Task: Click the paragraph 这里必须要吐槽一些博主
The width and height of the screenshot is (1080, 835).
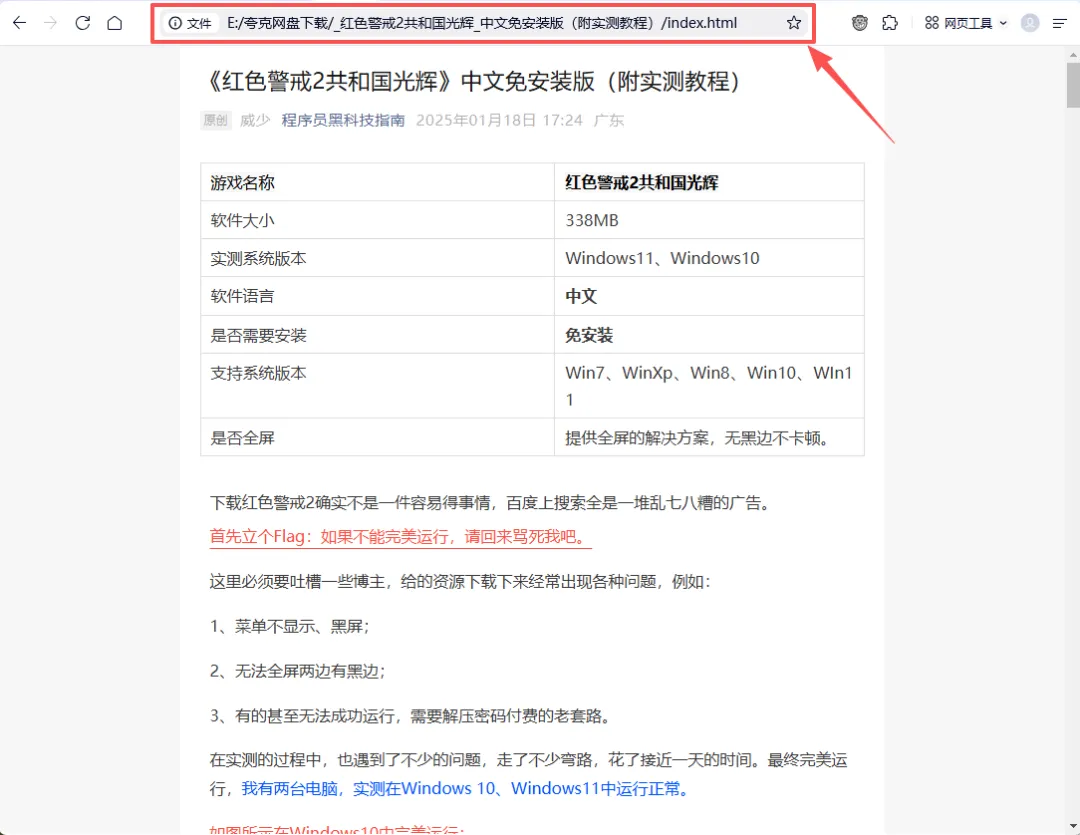Action: [x=459, y=581]
